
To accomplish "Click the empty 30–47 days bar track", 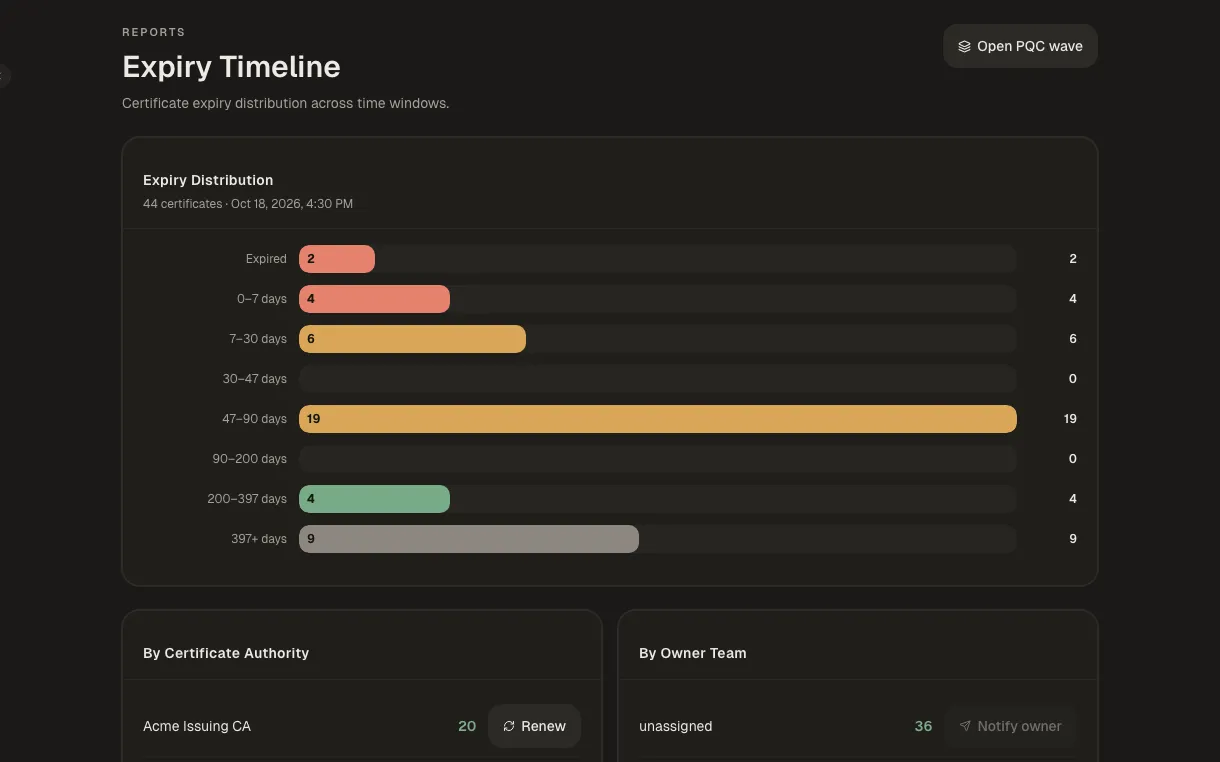I will 658,379.
